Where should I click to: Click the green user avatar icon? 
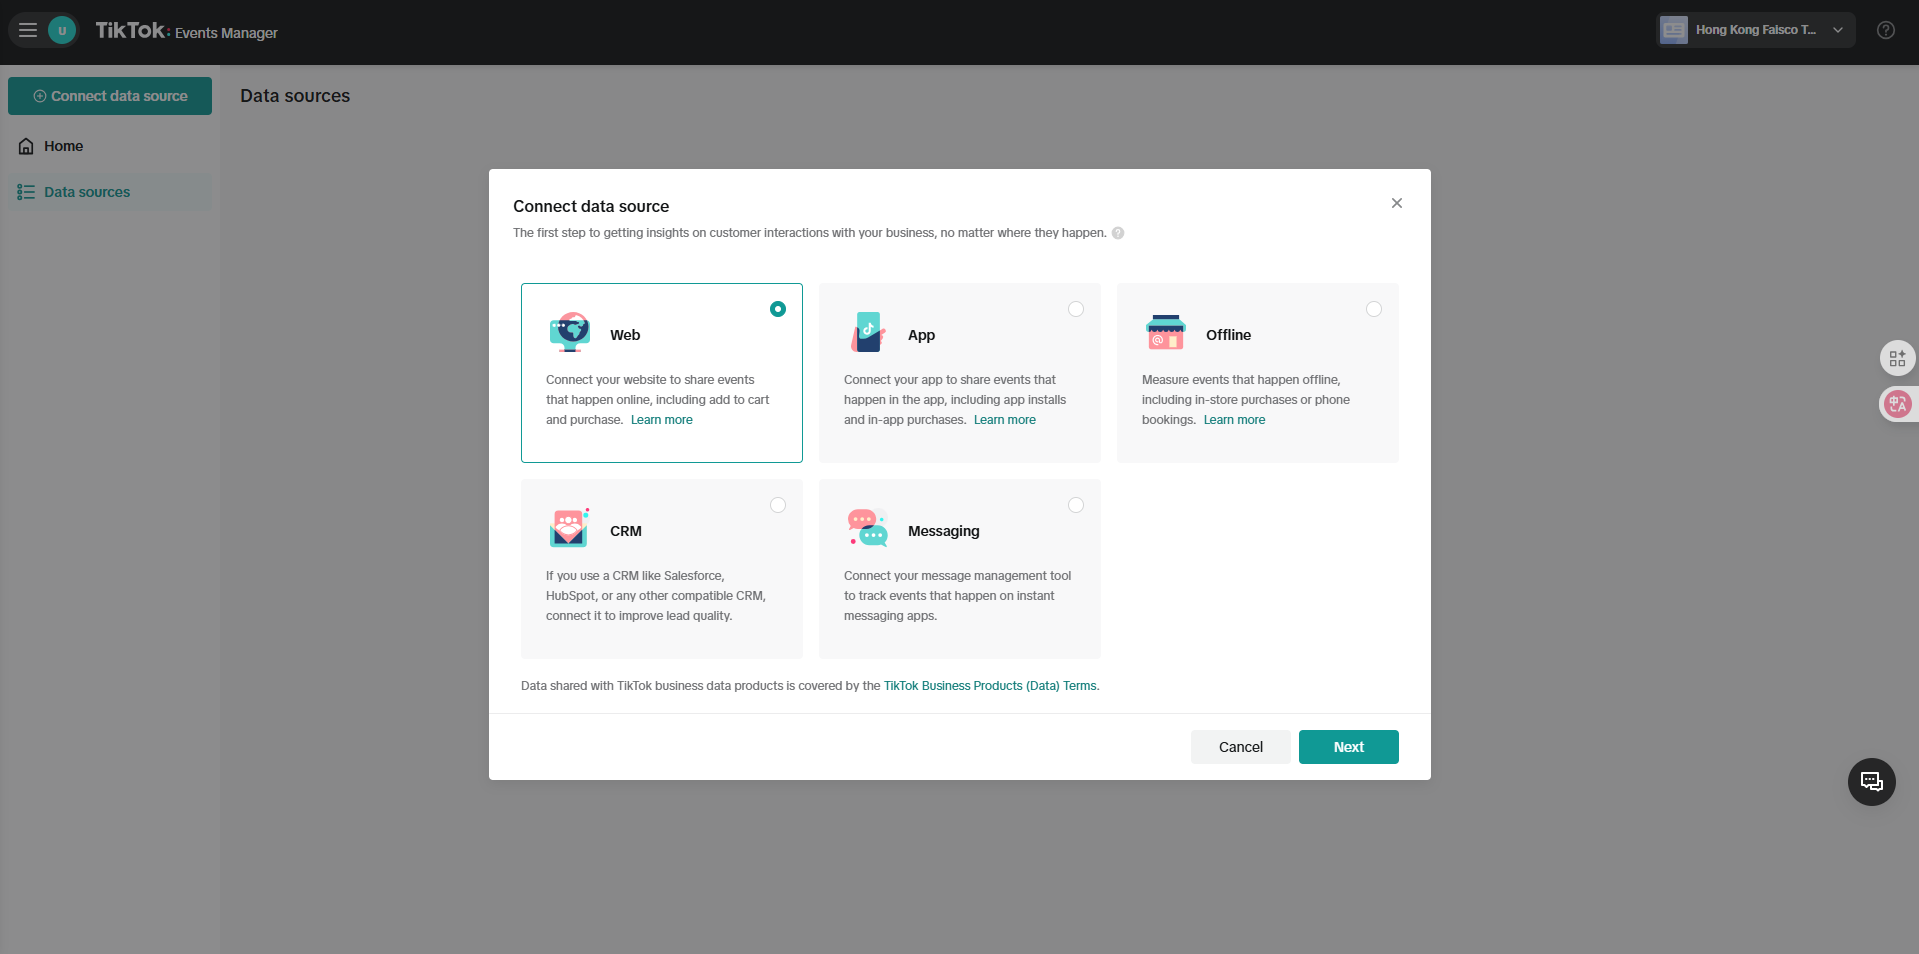point(62,30)
